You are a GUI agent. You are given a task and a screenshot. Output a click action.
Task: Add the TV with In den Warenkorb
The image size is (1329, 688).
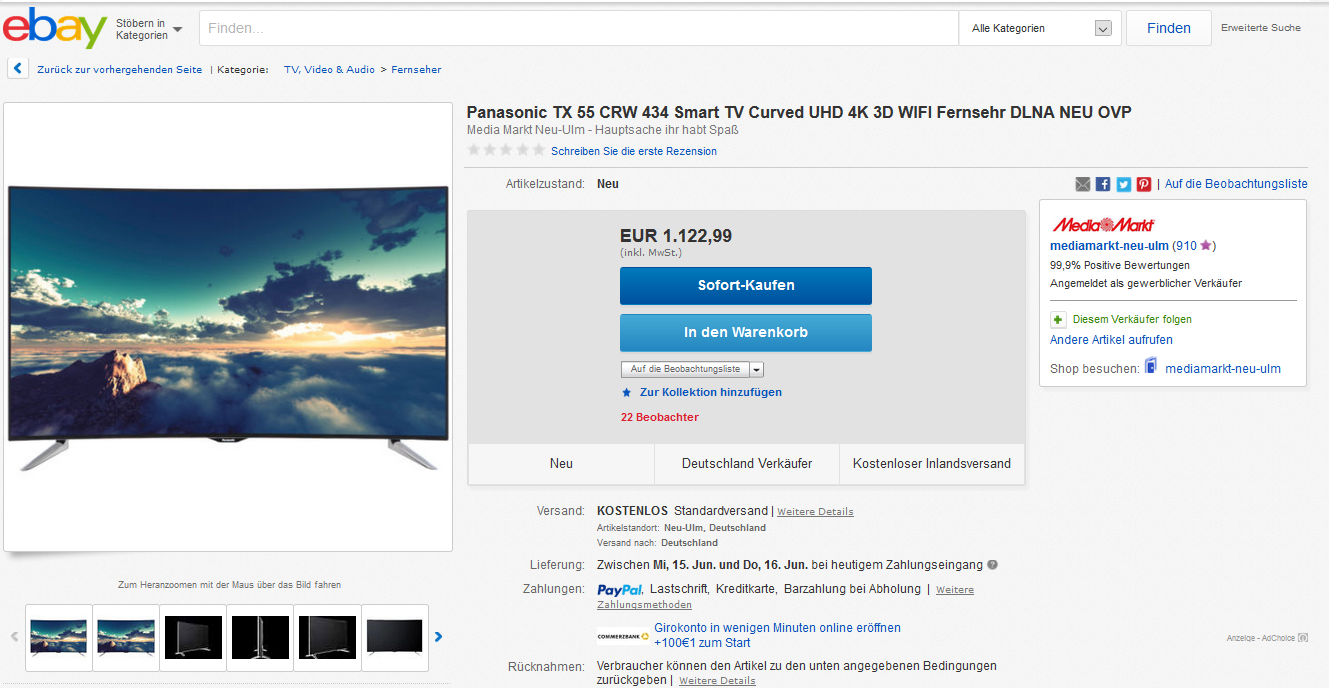click(746, 332)
